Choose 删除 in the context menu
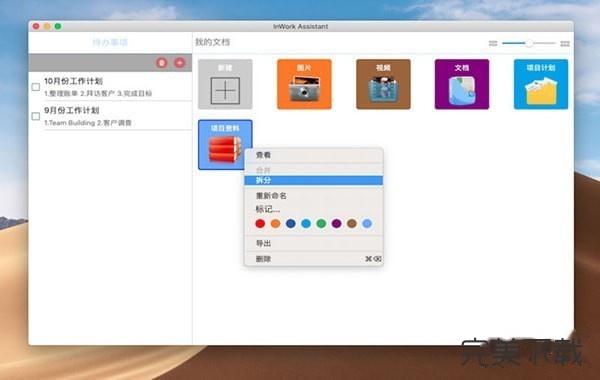Viewport: 600px width, 380px height. tap(313, 259)
